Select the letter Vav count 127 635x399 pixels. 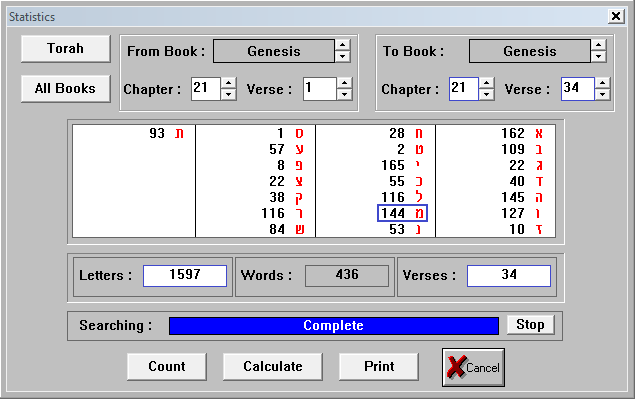coord(522,213)
